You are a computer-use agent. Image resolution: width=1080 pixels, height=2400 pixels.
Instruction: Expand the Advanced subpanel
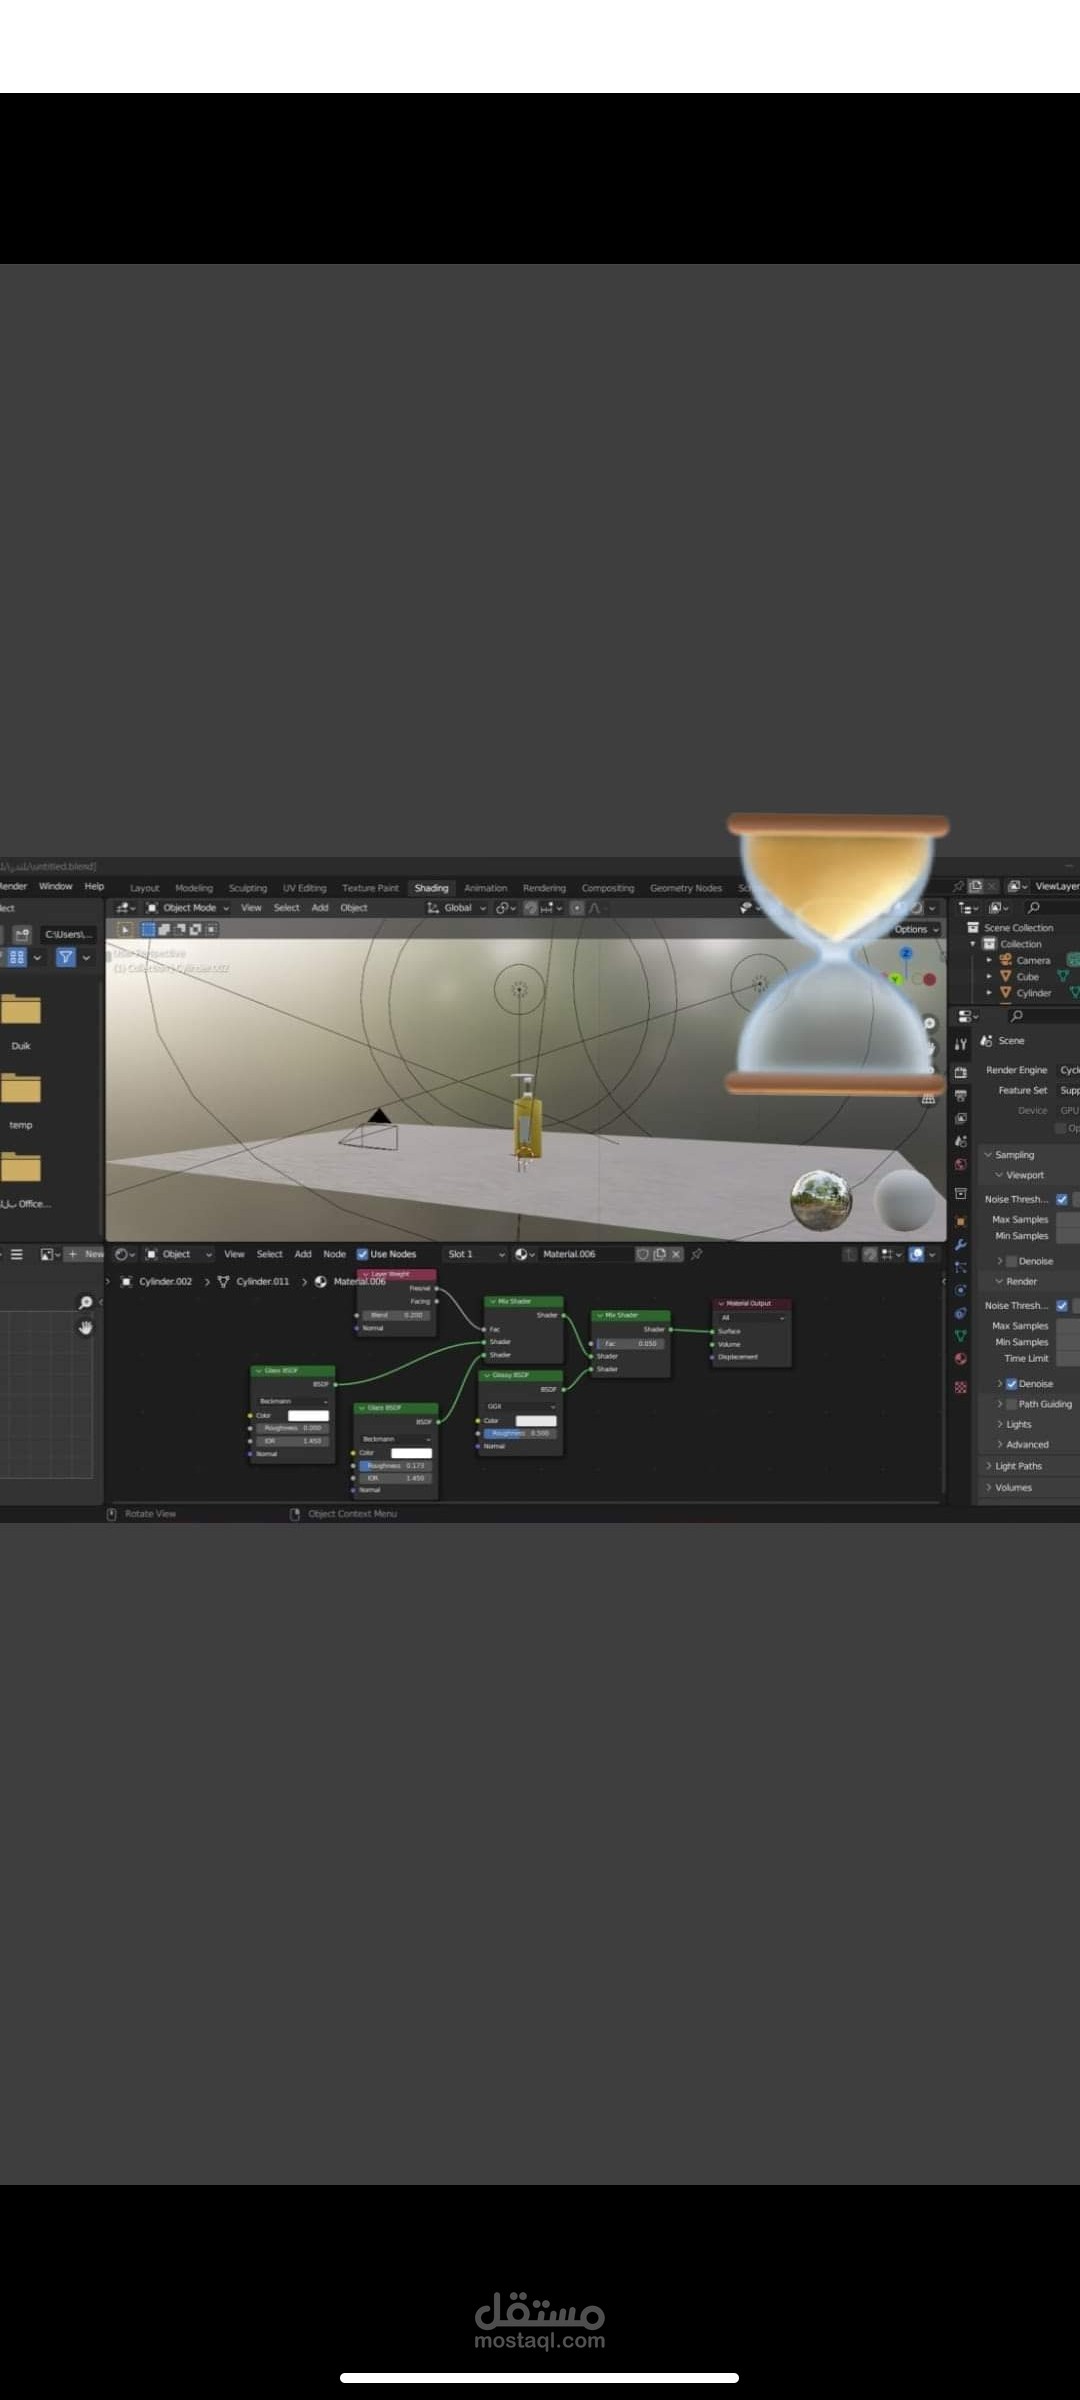[1023, 1445]
